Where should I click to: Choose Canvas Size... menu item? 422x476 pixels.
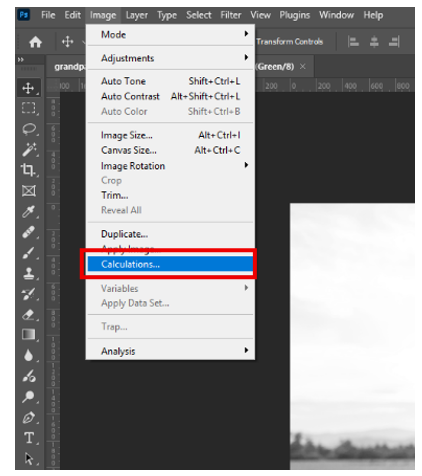170,150
